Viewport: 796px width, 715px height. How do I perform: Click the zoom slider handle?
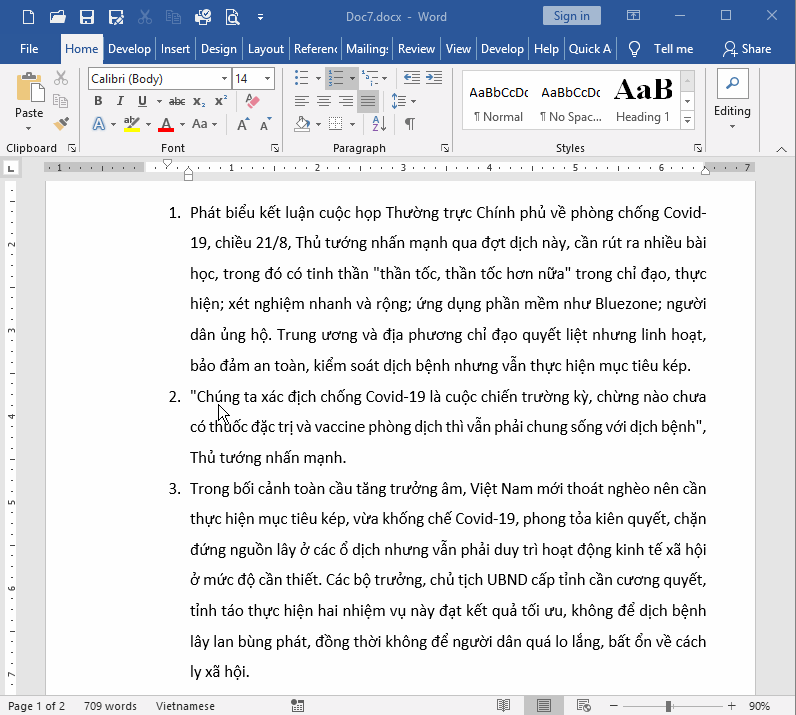[x=669, y=706]
